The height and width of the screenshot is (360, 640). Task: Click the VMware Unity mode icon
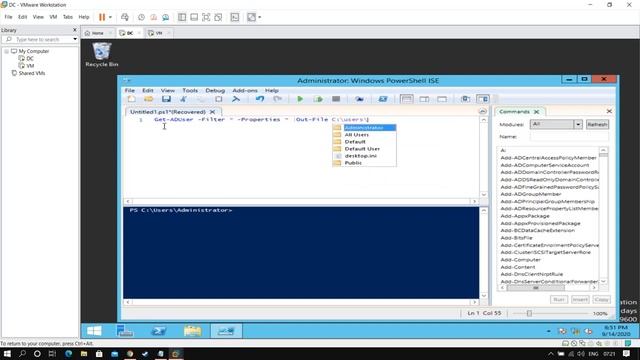[x=218, y=17]
